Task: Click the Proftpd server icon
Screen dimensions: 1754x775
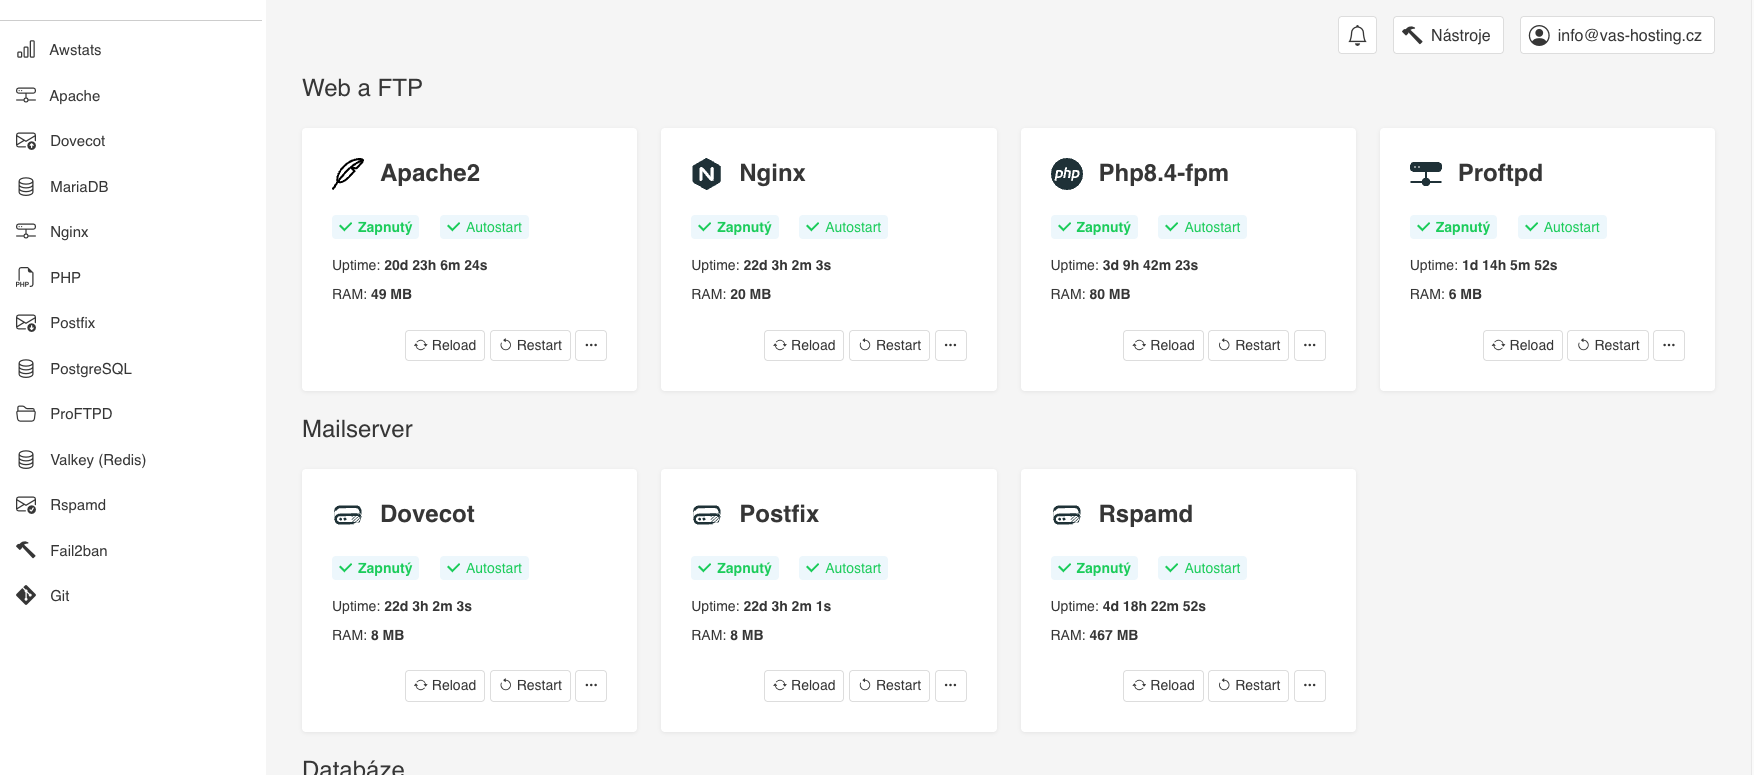Action: pos(1425,174)
